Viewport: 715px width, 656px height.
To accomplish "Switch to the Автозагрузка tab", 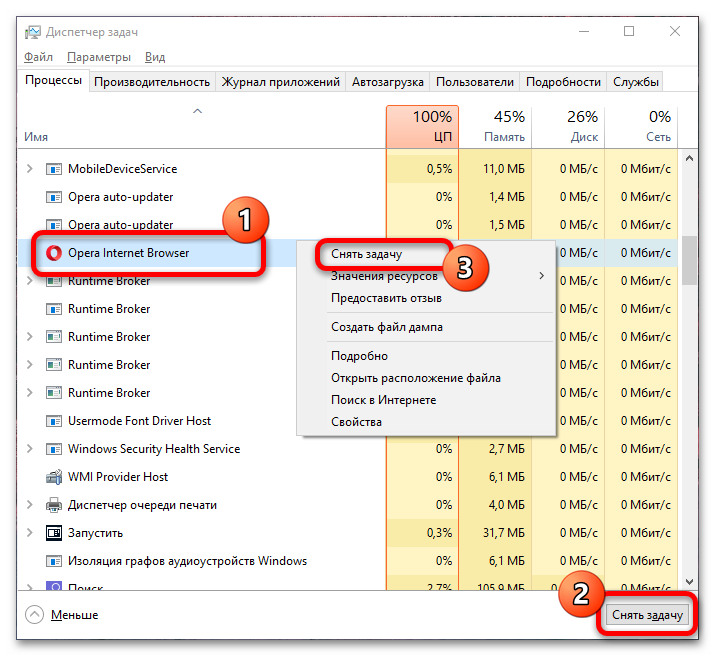I will pos(388,82).
